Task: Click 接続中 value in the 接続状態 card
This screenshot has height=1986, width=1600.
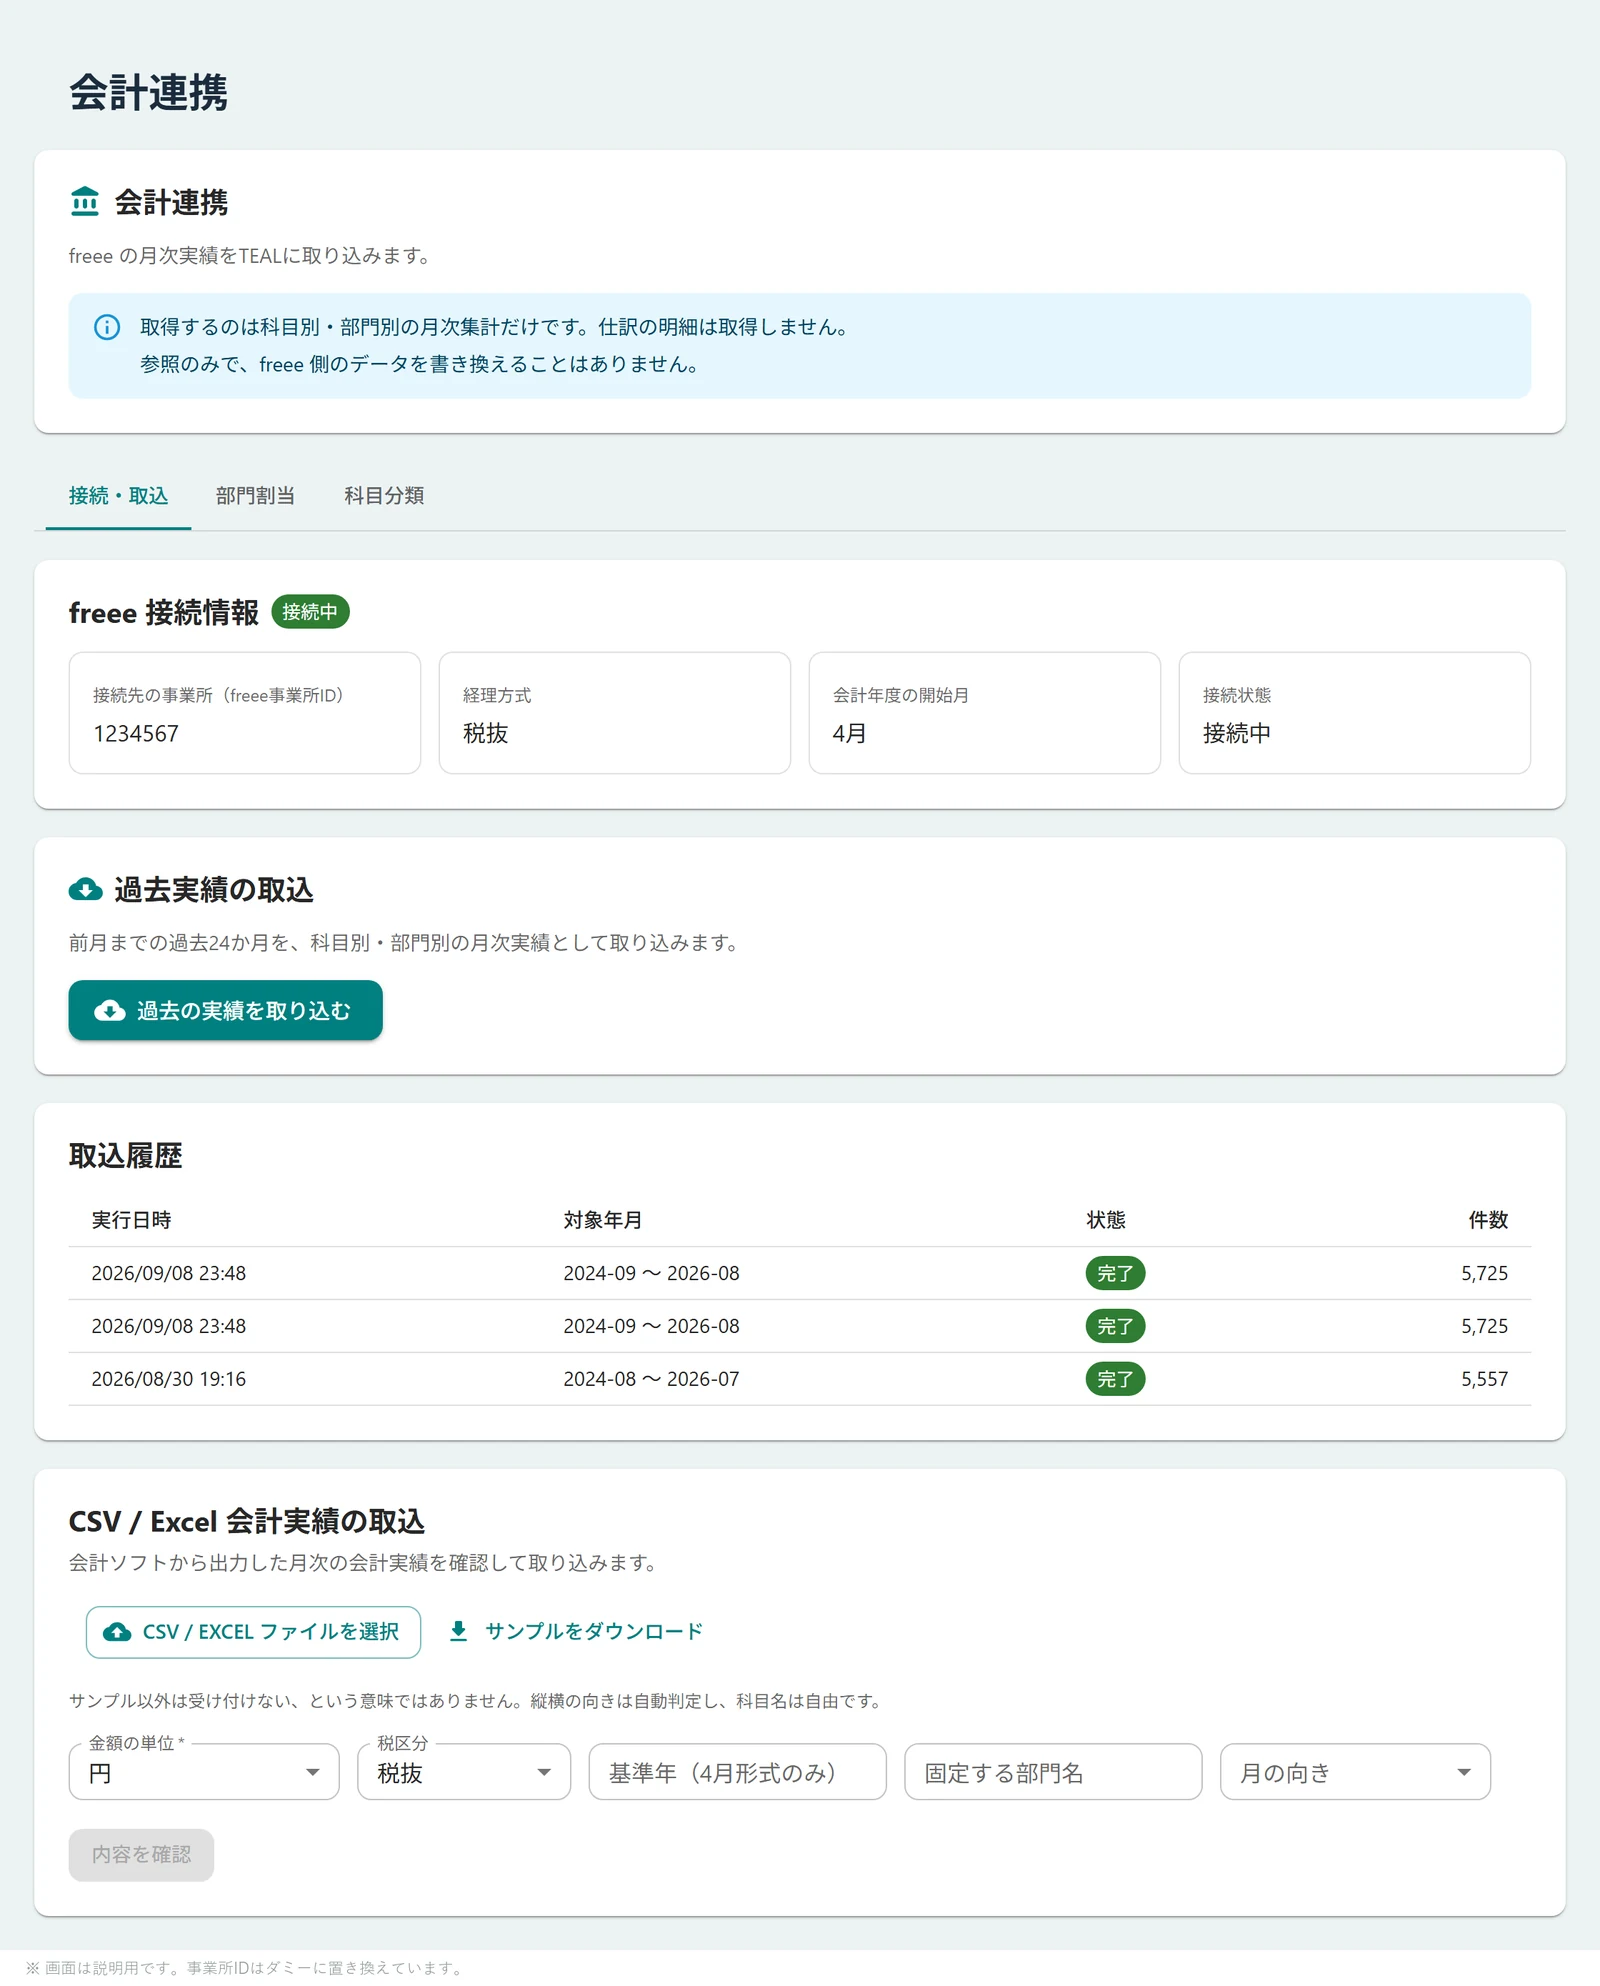Action: pyautogui.click(x=1236, y=734)
